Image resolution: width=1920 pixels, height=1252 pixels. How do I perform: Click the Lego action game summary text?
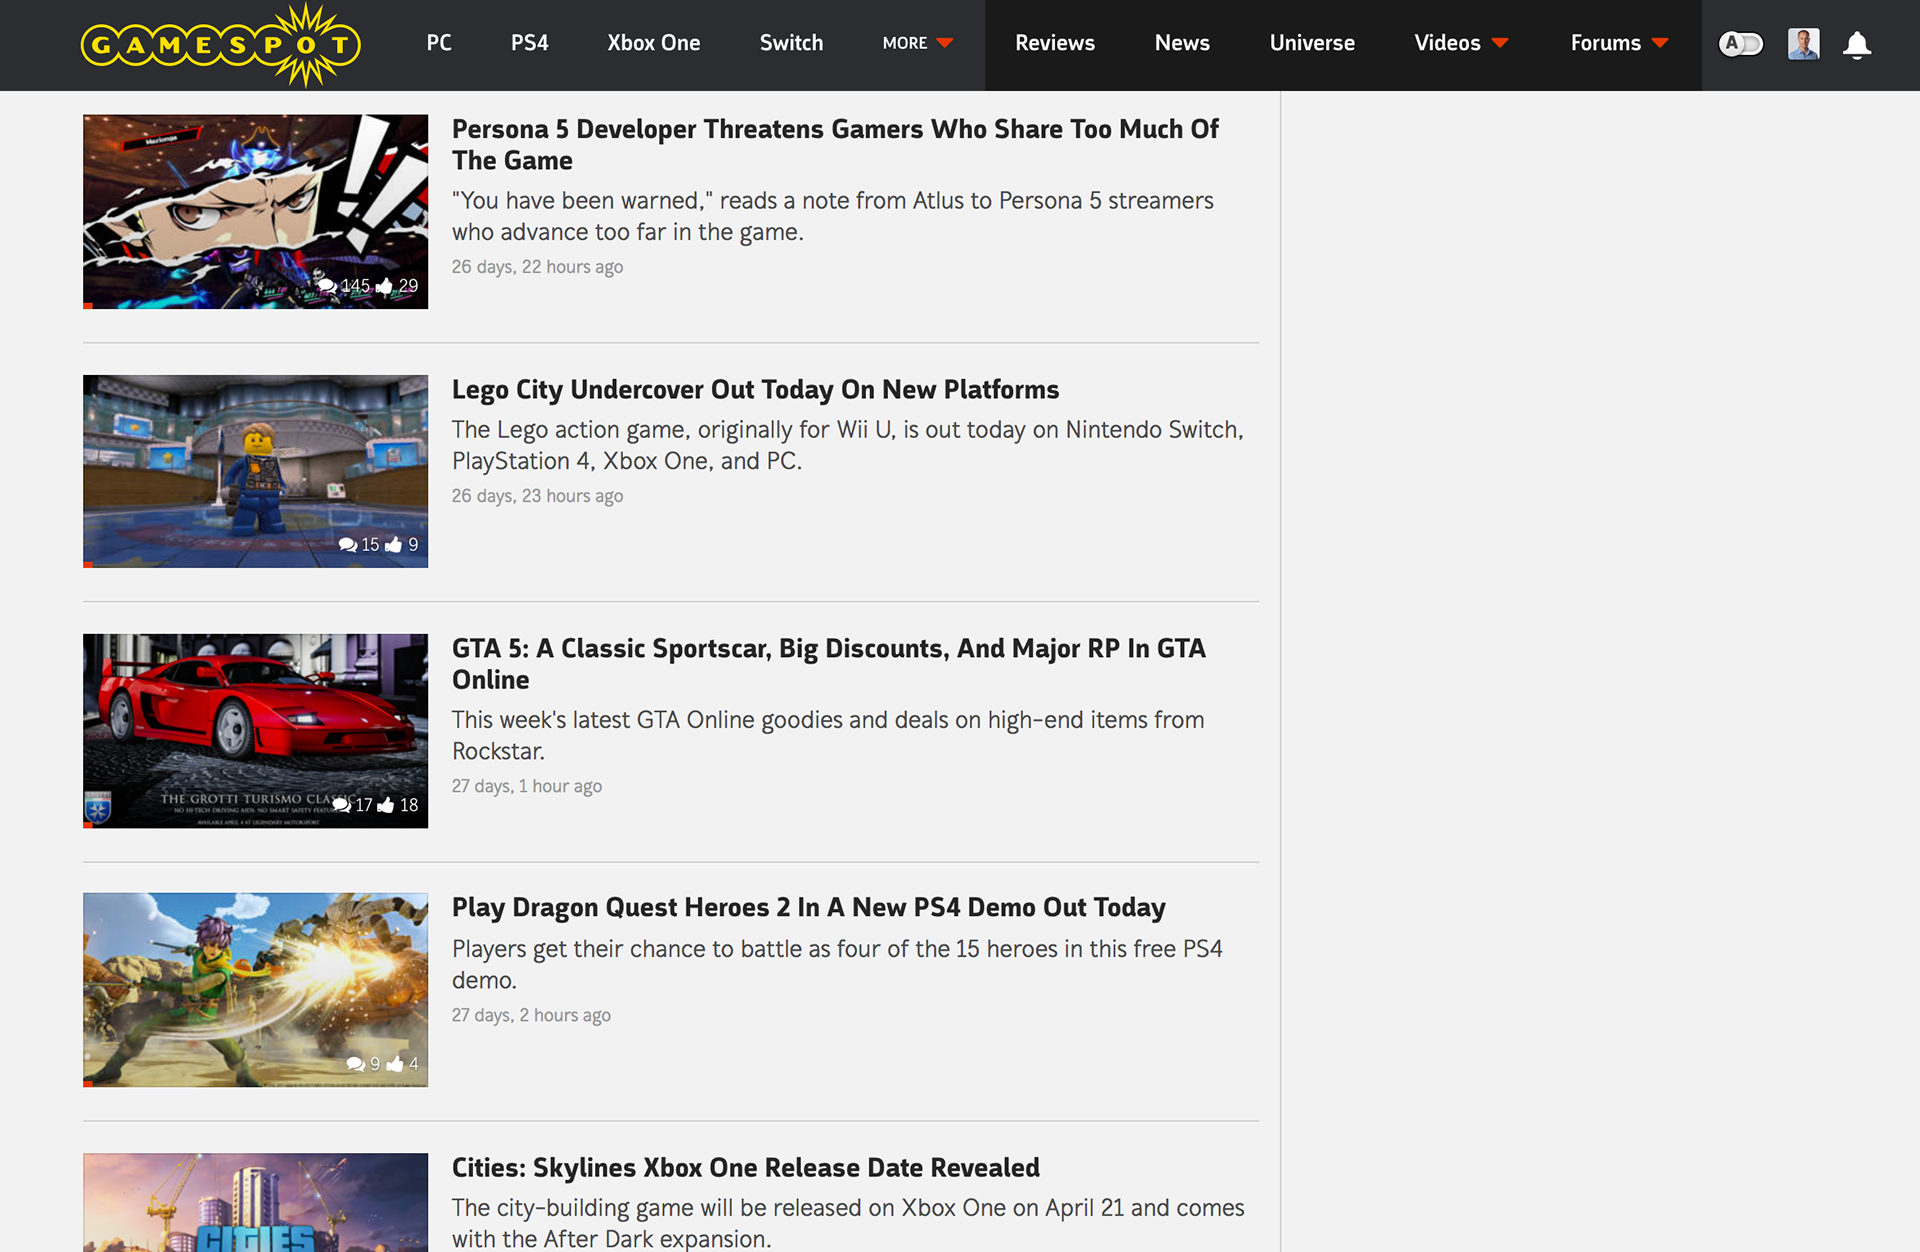[848, 445]
